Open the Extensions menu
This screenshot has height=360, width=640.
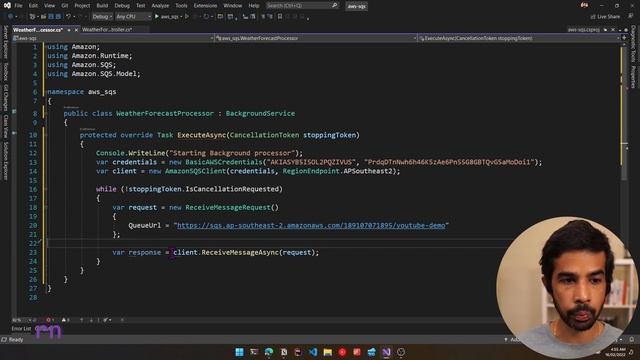[x=205, y=6]
